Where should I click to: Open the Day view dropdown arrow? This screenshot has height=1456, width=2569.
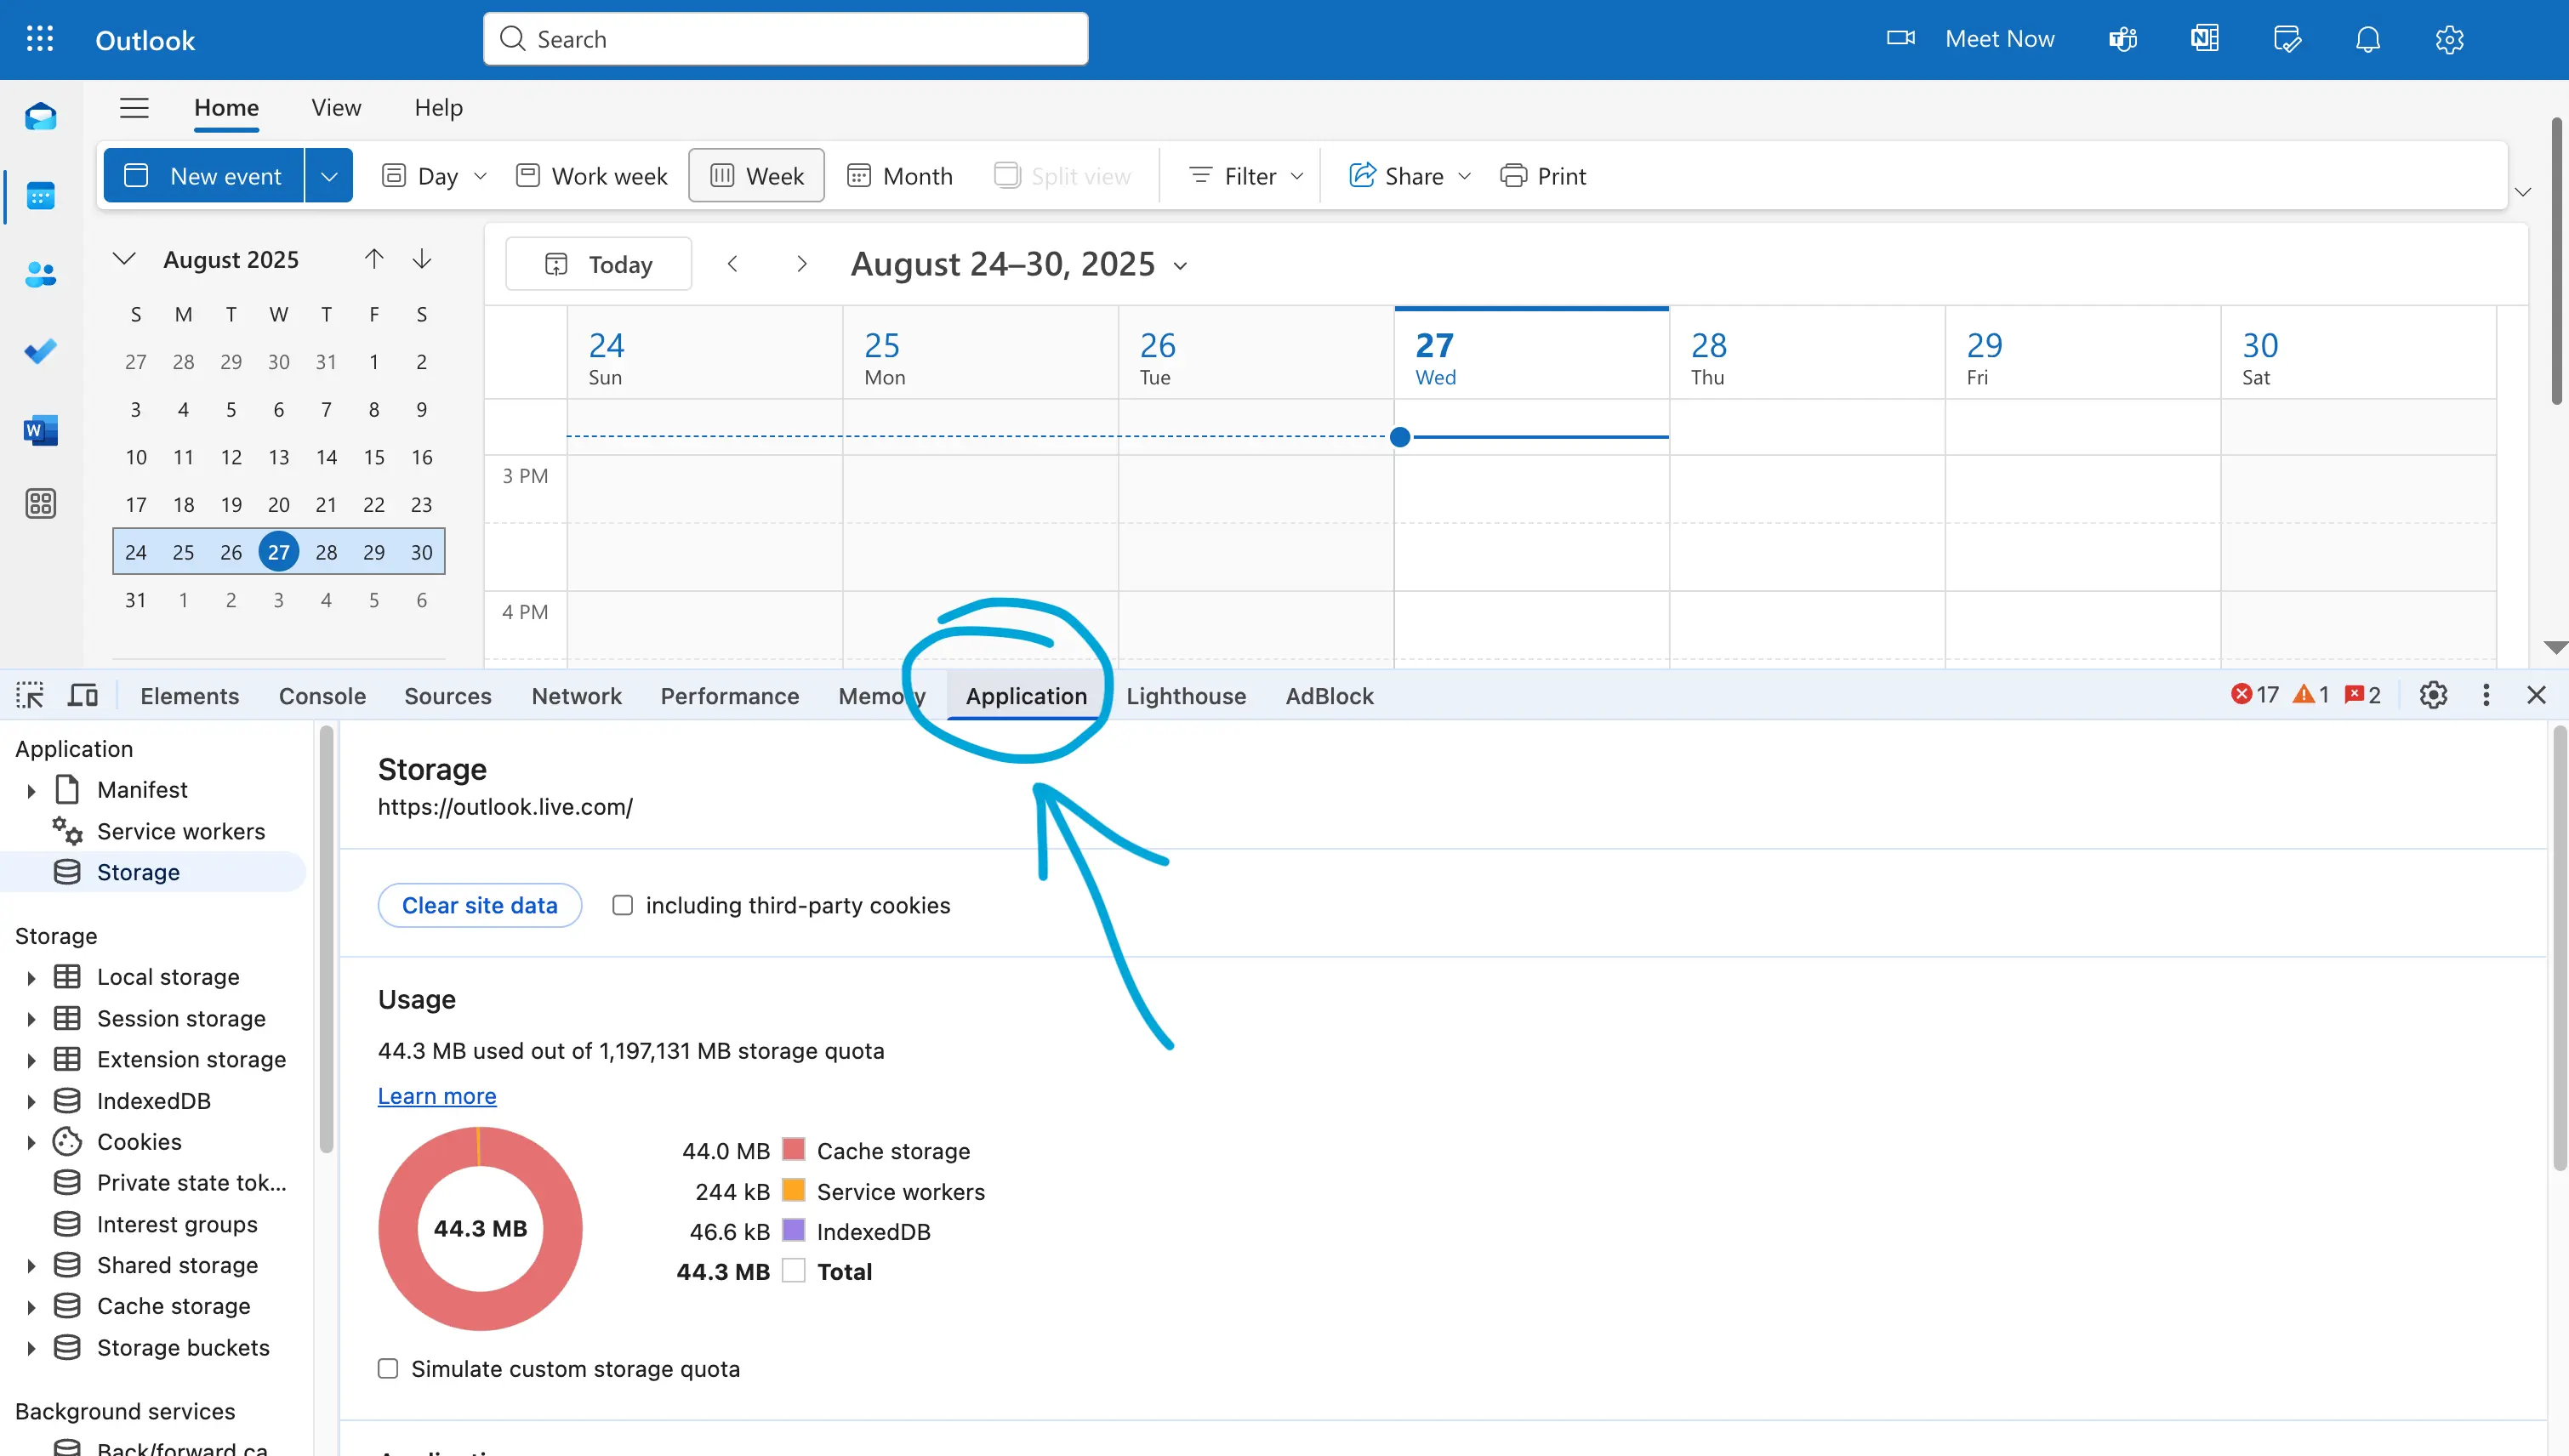coord(480,176)
